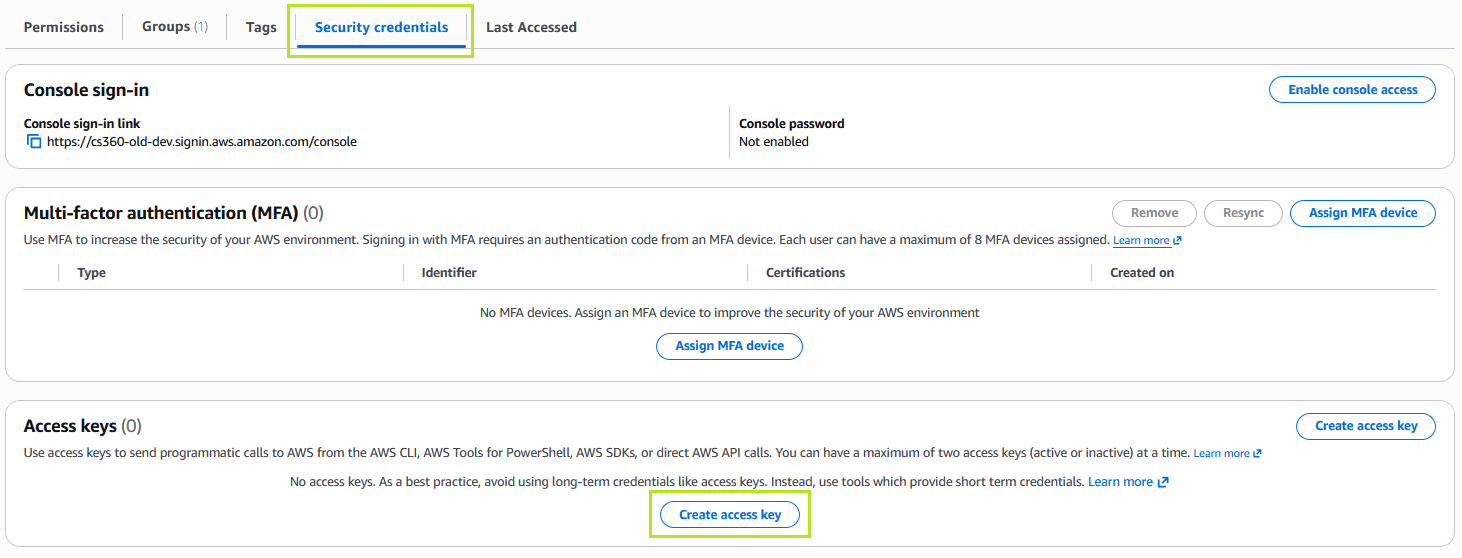
Task: Click centered Assign MFA device button
Action: tap(729, 346)
